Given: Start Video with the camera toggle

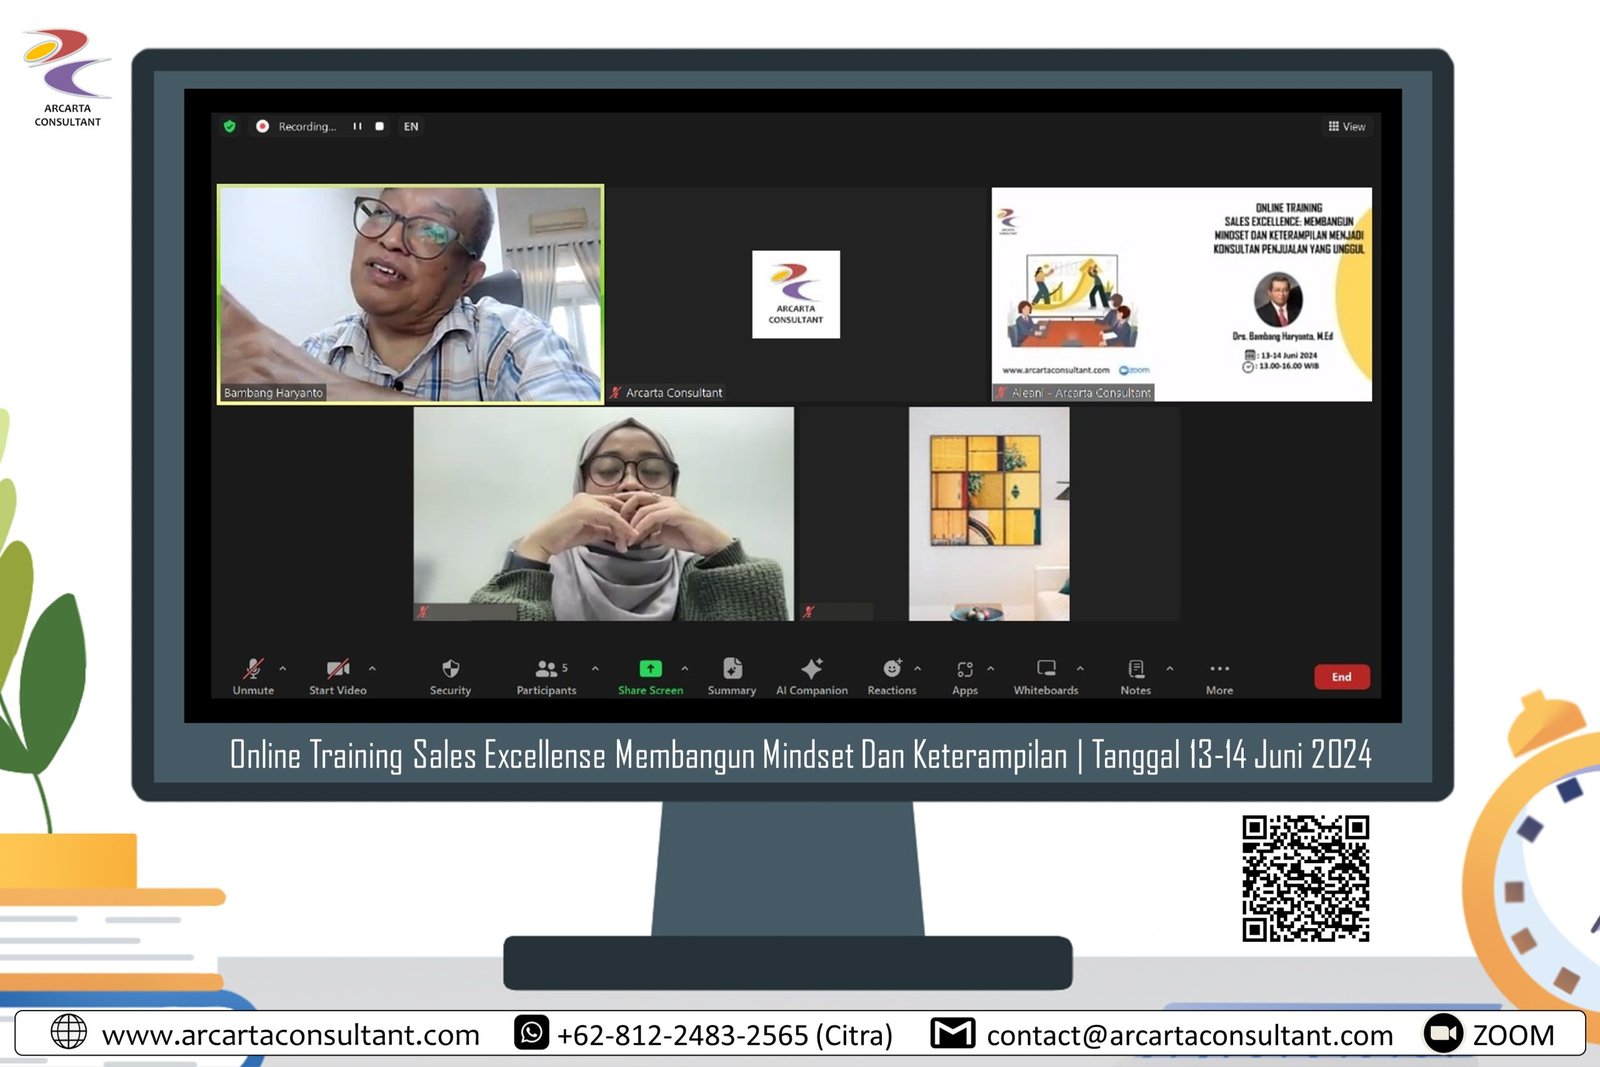Looking at the screenshot, I should pyautogui.click(x=338, y=675).
